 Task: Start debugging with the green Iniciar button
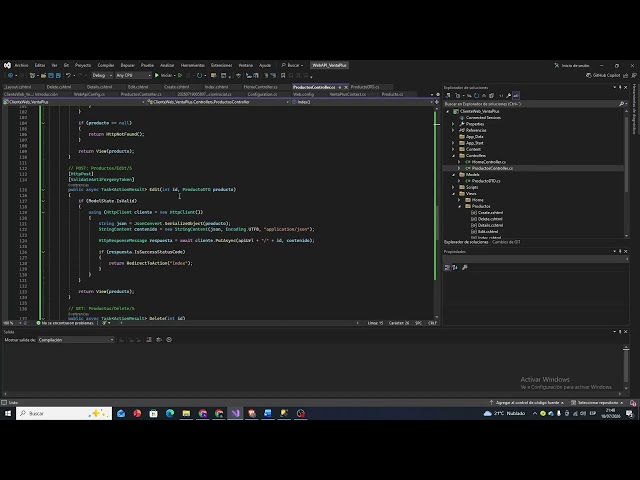tap(163, 76)
